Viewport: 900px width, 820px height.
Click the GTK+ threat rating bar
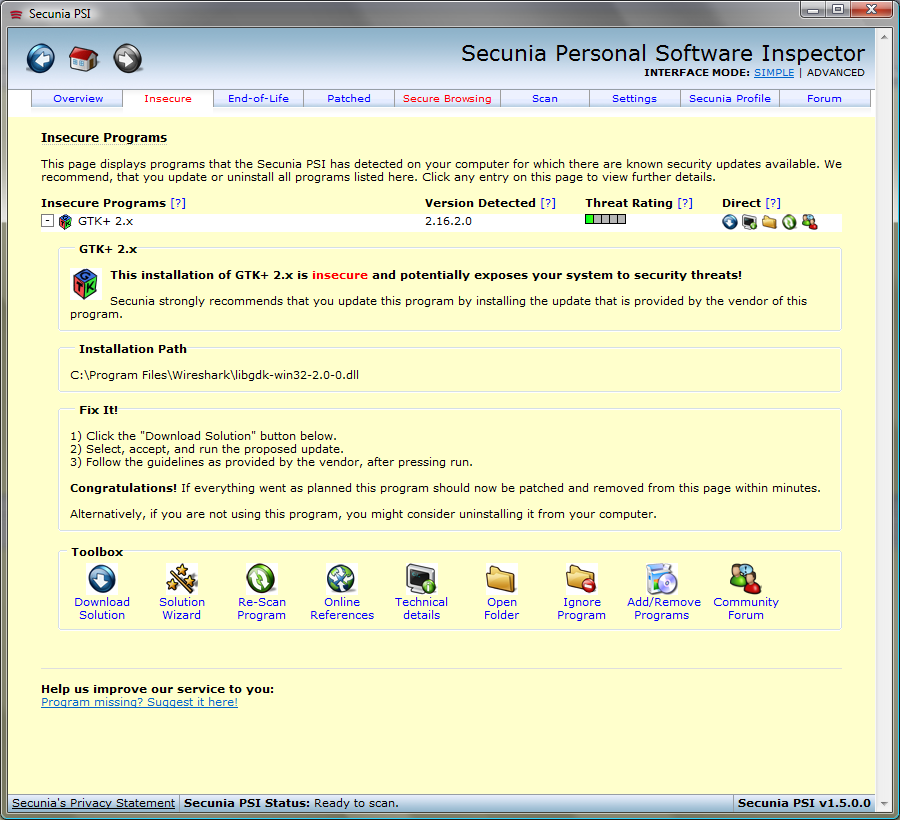point(605,219)
